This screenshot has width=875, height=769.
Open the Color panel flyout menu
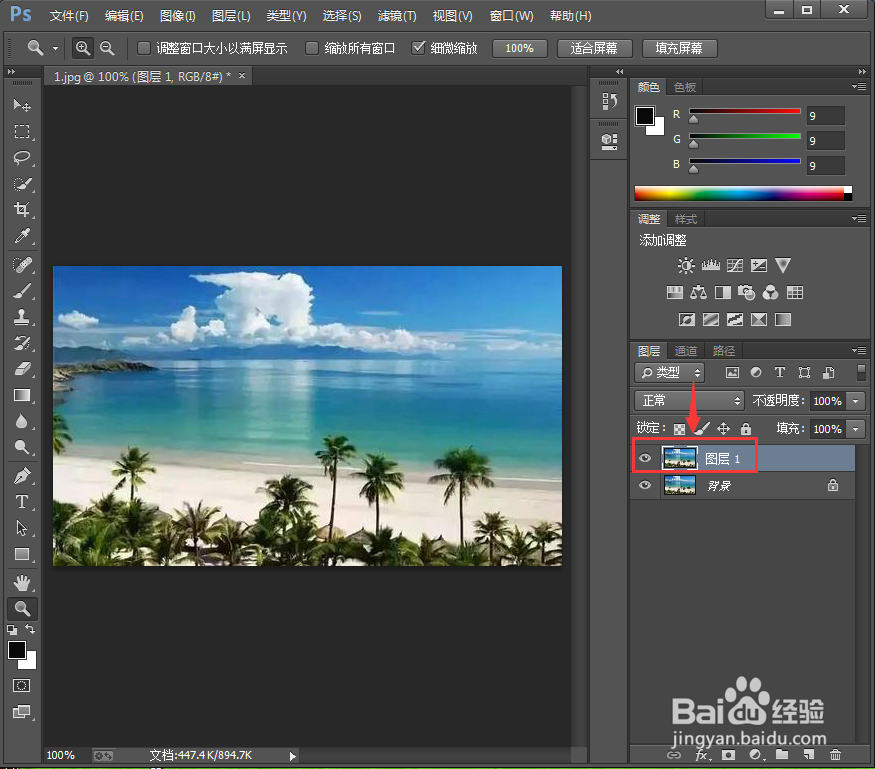pos(859,86)
